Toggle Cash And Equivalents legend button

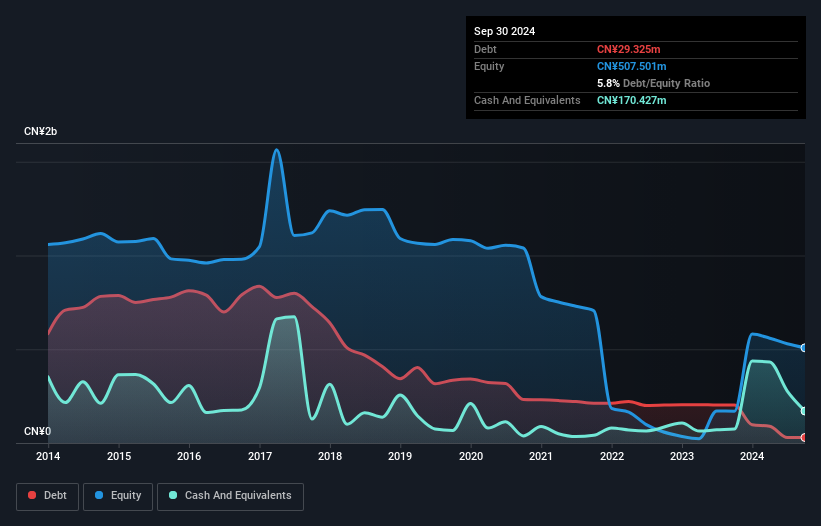(x=230, y=496)
